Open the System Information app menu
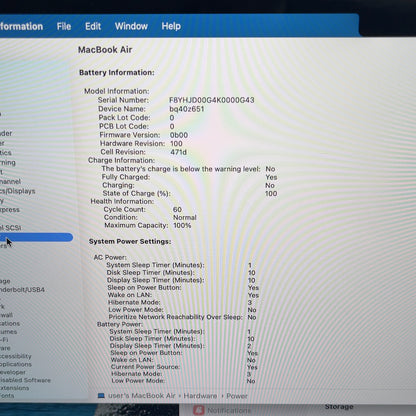 point(21,27)
